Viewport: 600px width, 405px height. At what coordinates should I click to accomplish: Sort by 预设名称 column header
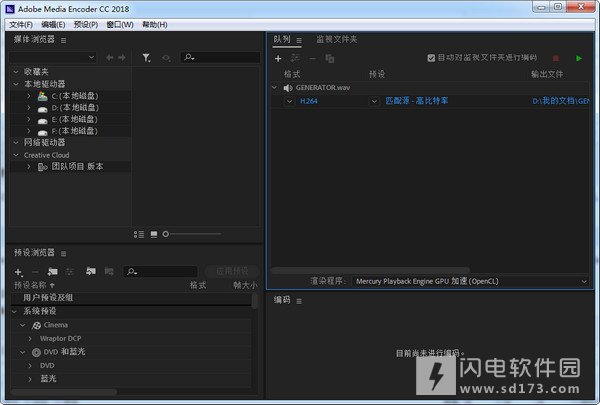coord(31,286)
